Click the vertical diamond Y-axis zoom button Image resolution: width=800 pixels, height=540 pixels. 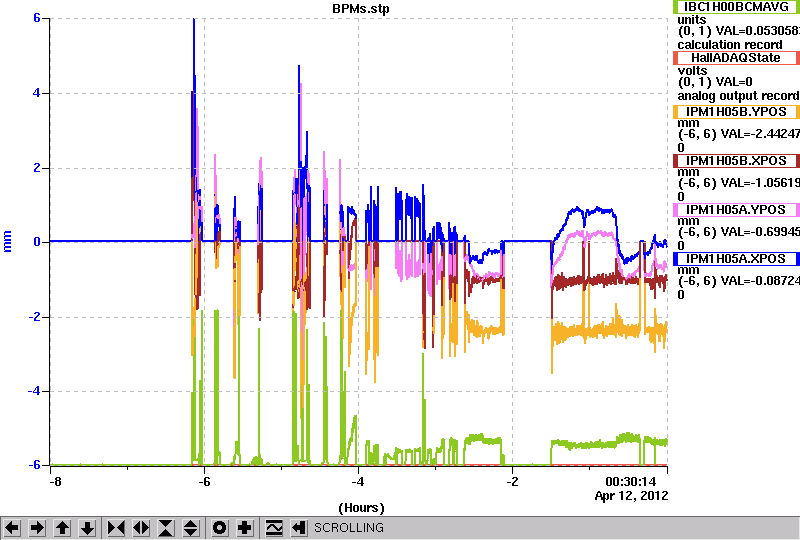click(x=191, y=528)
